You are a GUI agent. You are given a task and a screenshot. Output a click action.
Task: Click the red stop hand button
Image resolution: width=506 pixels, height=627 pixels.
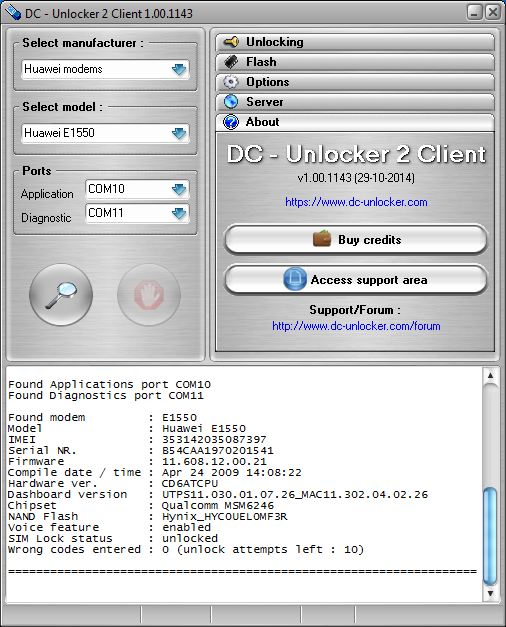coord(149,295)
